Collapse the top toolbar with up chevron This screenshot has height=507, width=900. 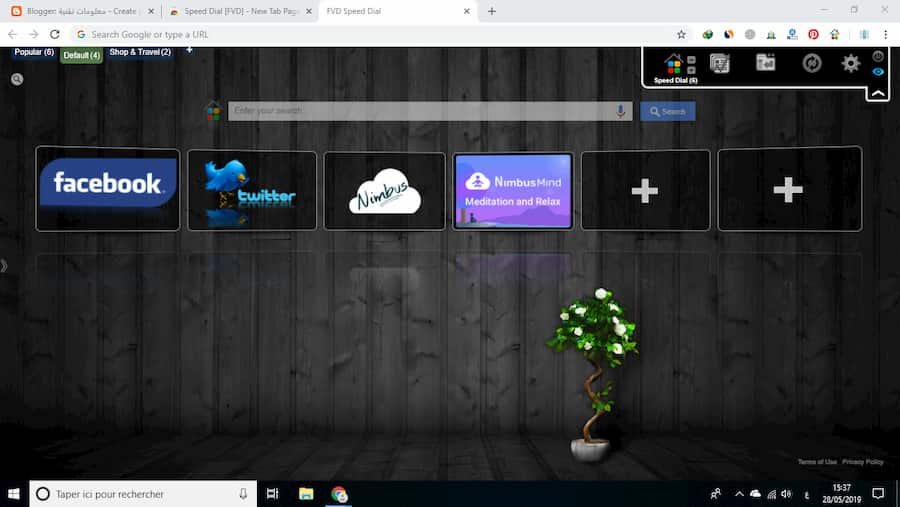[877, 93]
